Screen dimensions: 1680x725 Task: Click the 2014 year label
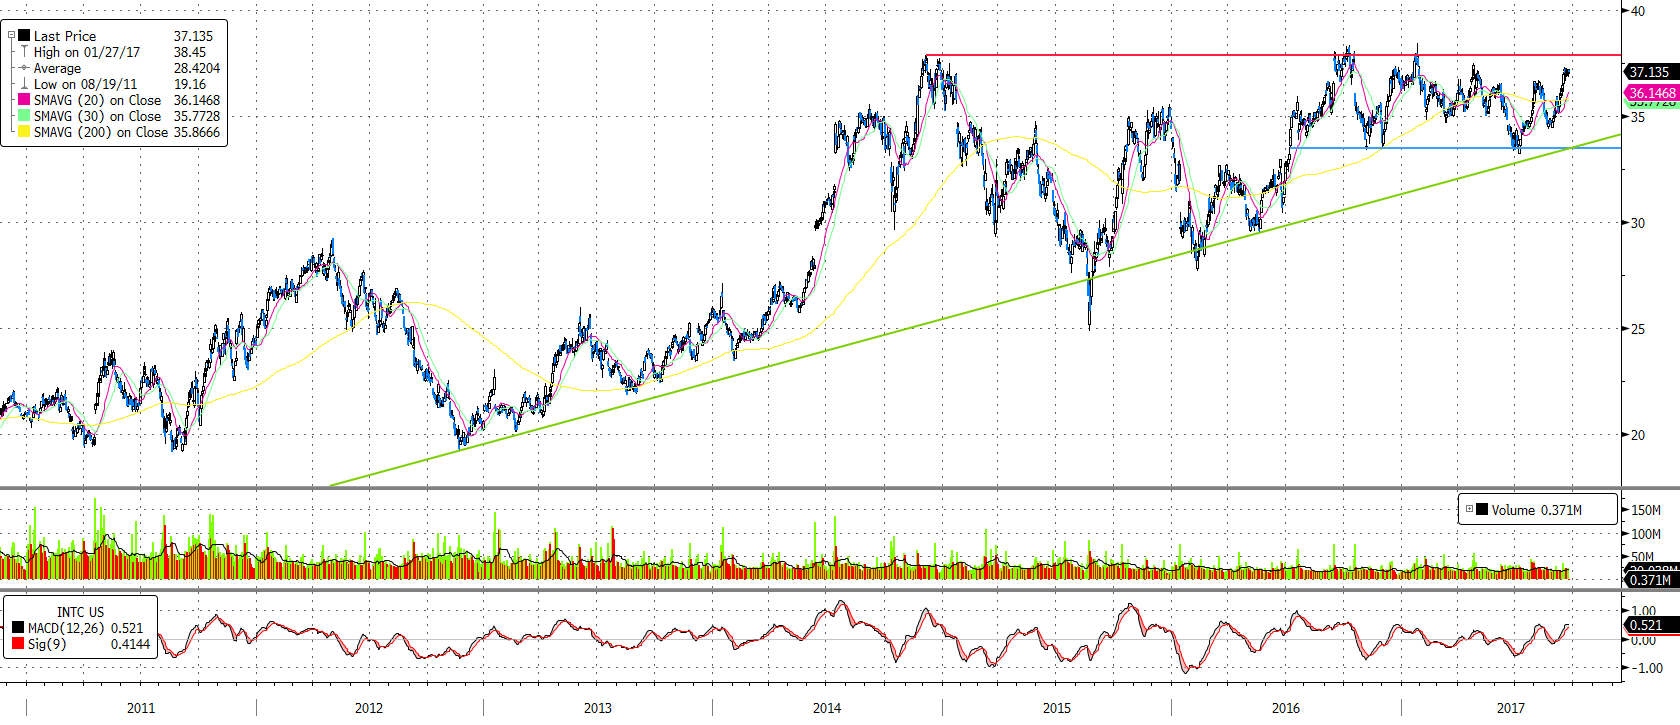pyautogui.click(x=827, y=708)
